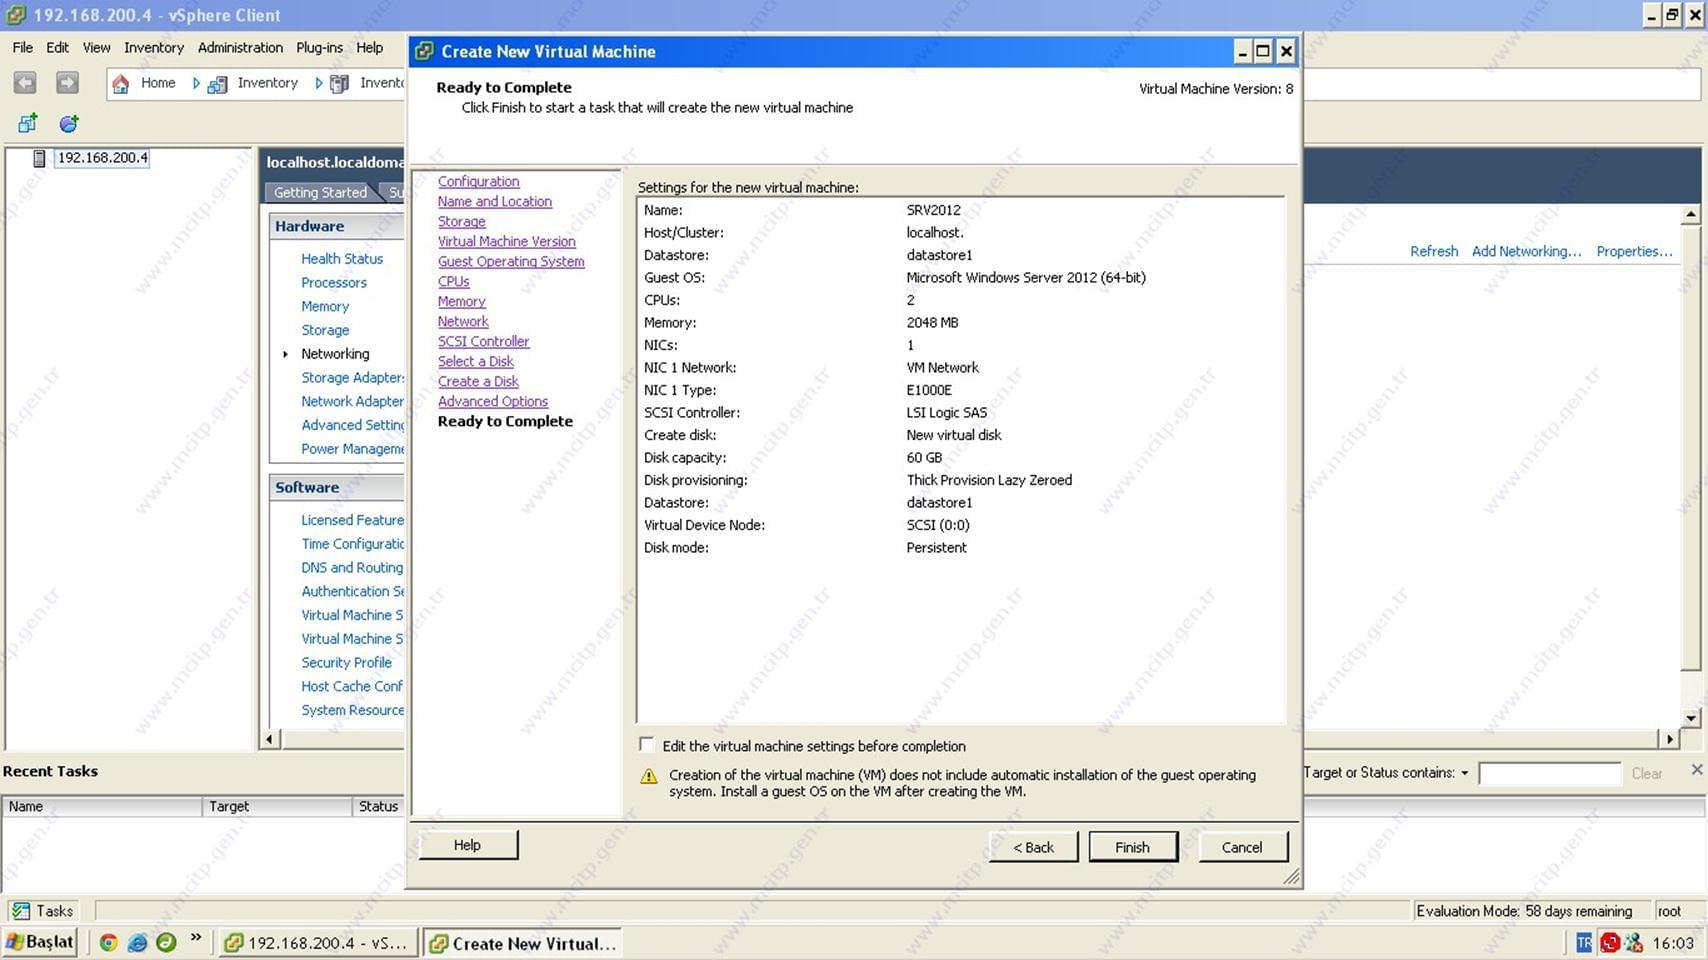Click the resource pool toolbar icon
This screenshot has width=1708, height=960.
coord(68,124)
